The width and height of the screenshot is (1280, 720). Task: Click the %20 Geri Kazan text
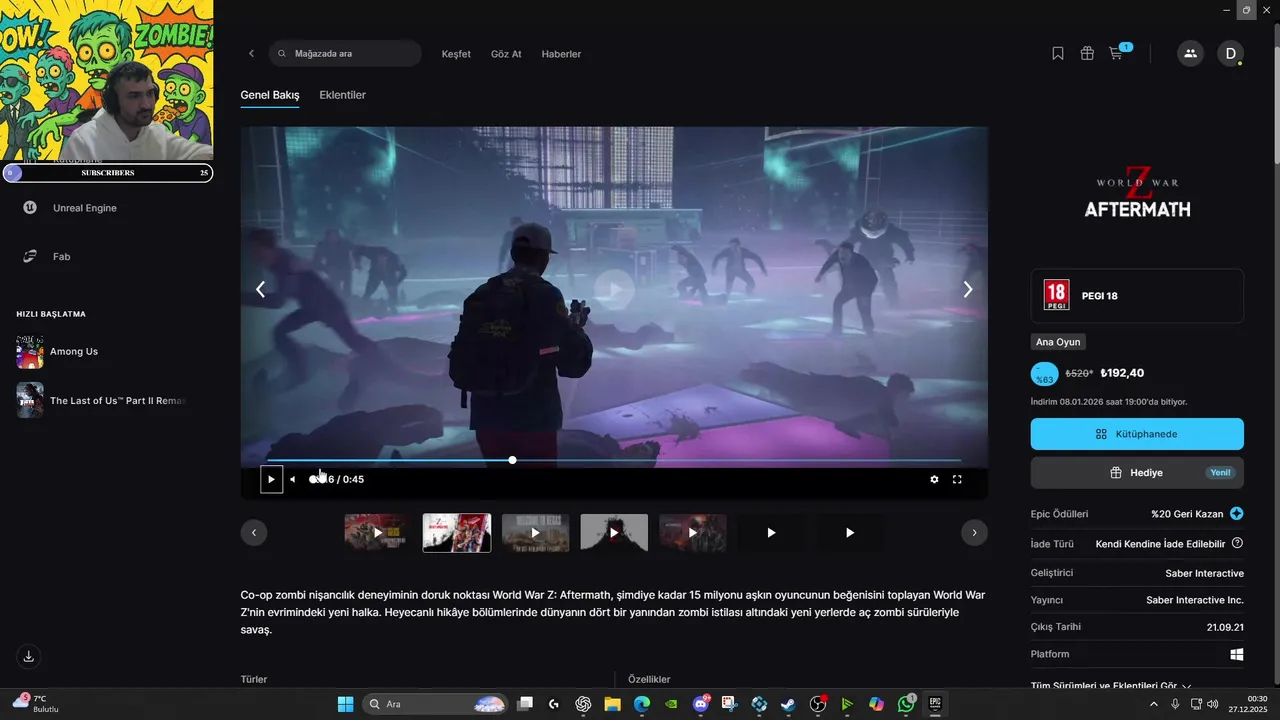(x=1187, y=514)
